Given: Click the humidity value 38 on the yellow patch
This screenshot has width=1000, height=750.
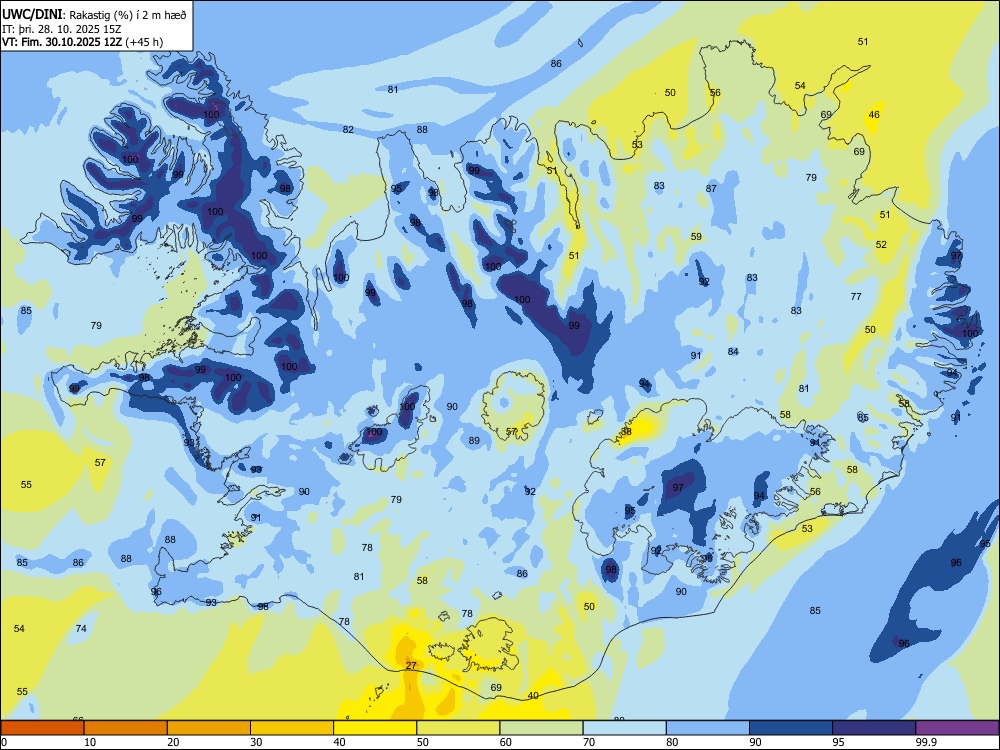Looking at the screenshot, I should [x=626, y=432].
